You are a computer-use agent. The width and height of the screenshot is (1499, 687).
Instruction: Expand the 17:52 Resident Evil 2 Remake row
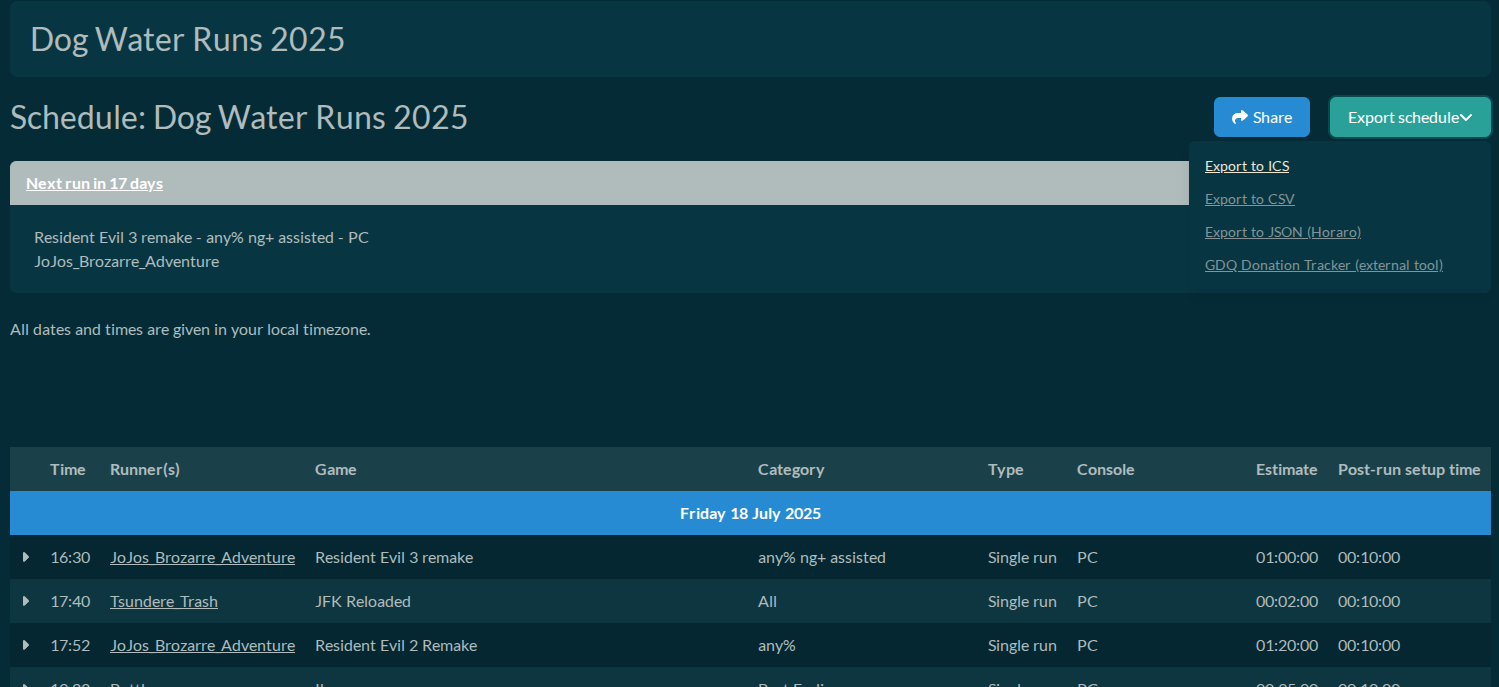coord(26,645)
